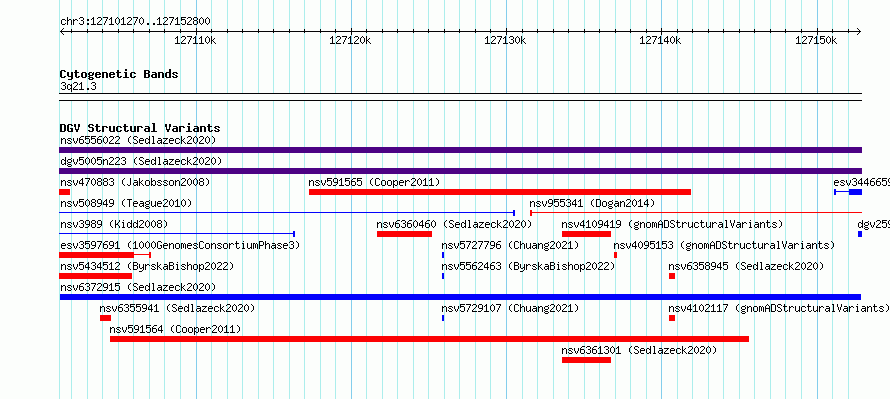Screen dimensions: 890x399
Task: Open variant label nsv508949 (Teague2010)
Action: tap(126, 203)
